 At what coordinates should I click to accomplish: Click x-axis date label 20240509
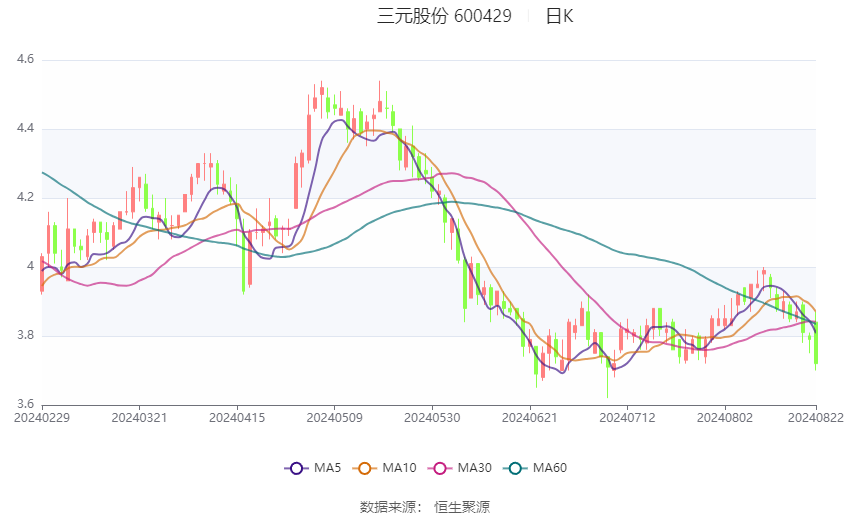click(334, 418)
